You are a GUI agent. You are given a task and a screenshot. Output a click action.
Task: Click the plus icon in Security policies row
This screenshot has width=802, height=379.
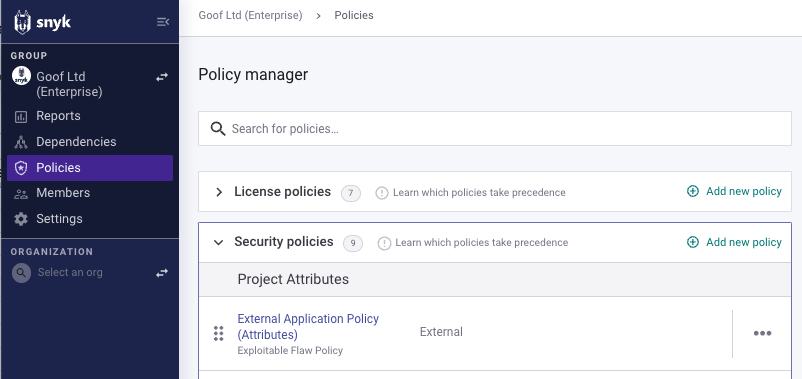tap(693, 242)
